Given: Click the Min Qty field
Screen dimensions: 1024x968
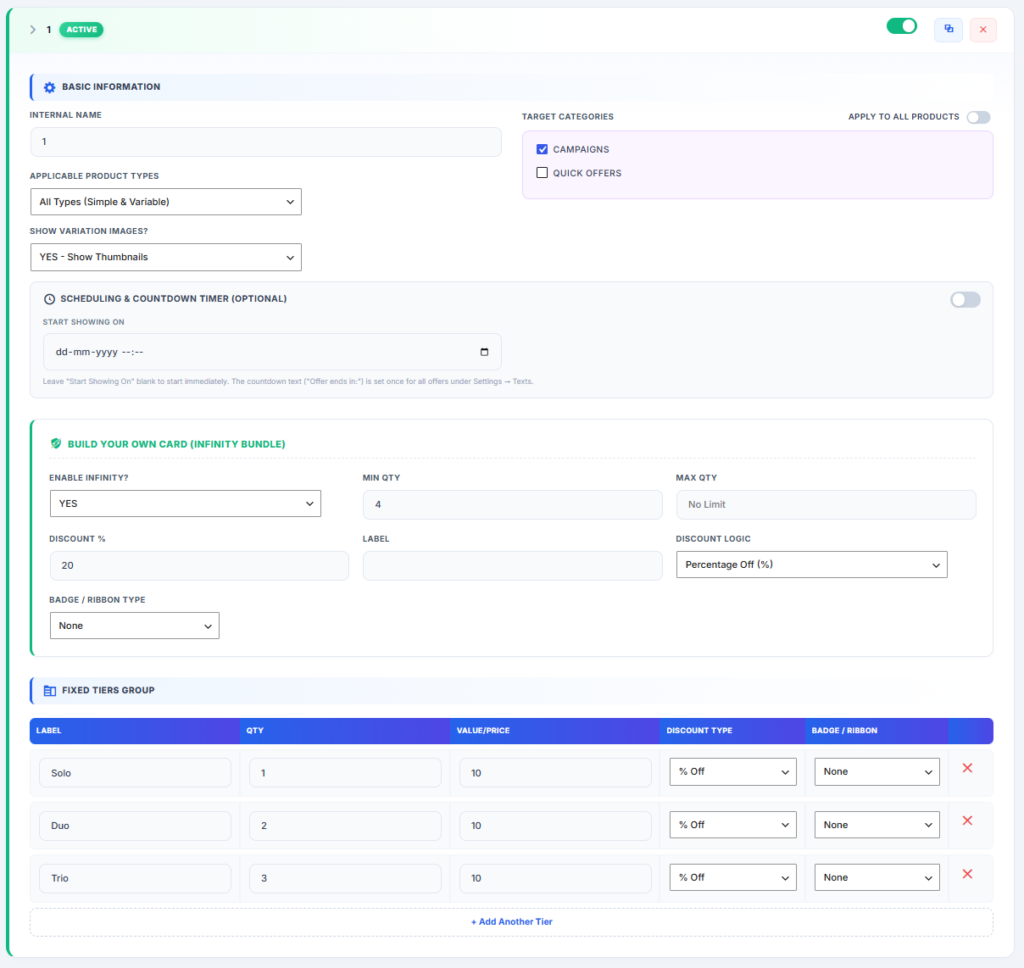Looking at the screenshot, I should click(x=513, y=504).
